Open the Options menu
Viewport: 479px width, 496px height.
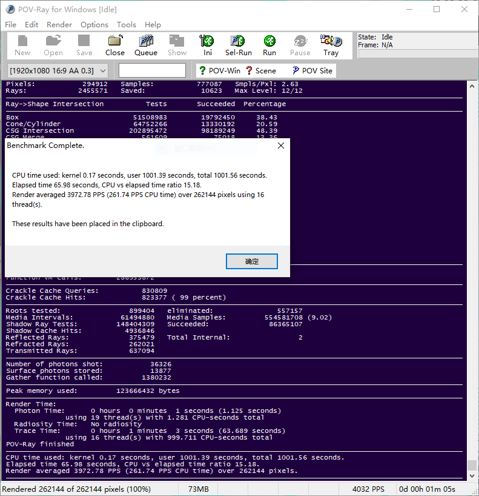point(94,25)
